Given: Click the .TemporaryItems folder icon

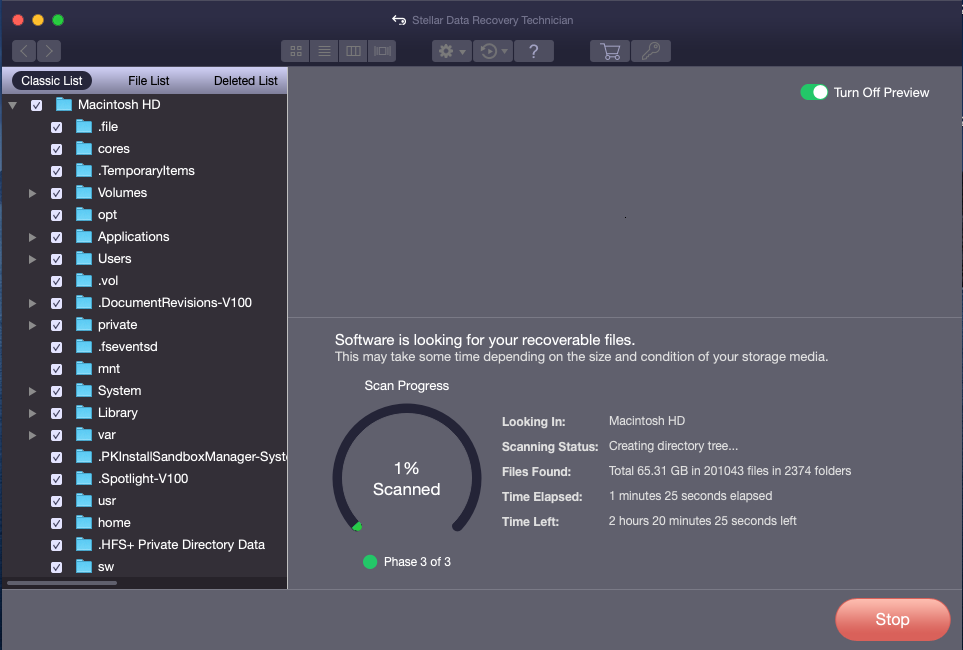Looking at the screenshot, I should coord(84,171).
